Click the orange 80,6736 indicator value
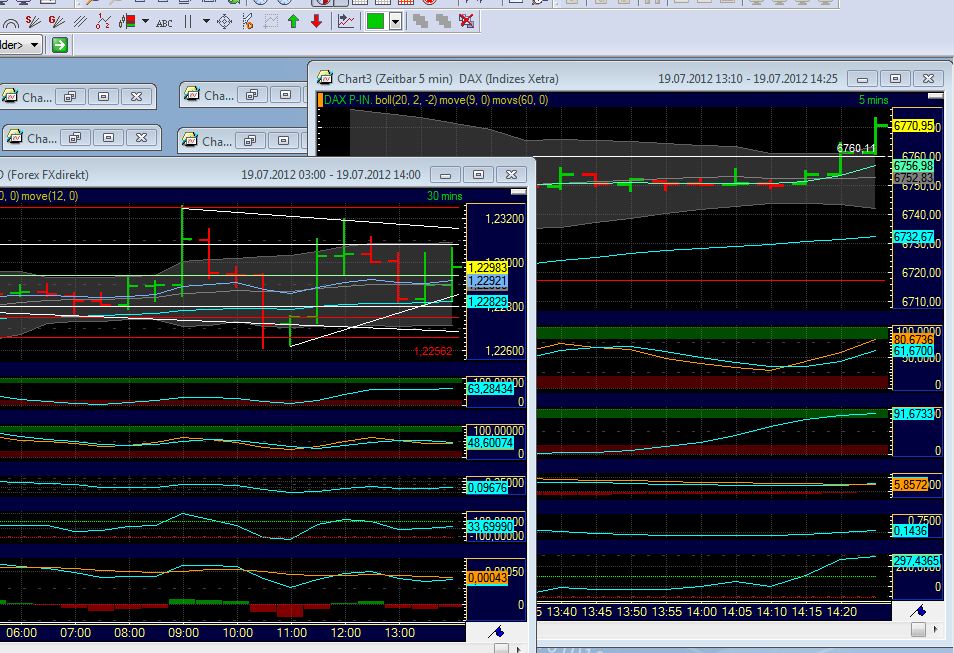954x653 pixels. pyautogui.click(x=913, y=339)
